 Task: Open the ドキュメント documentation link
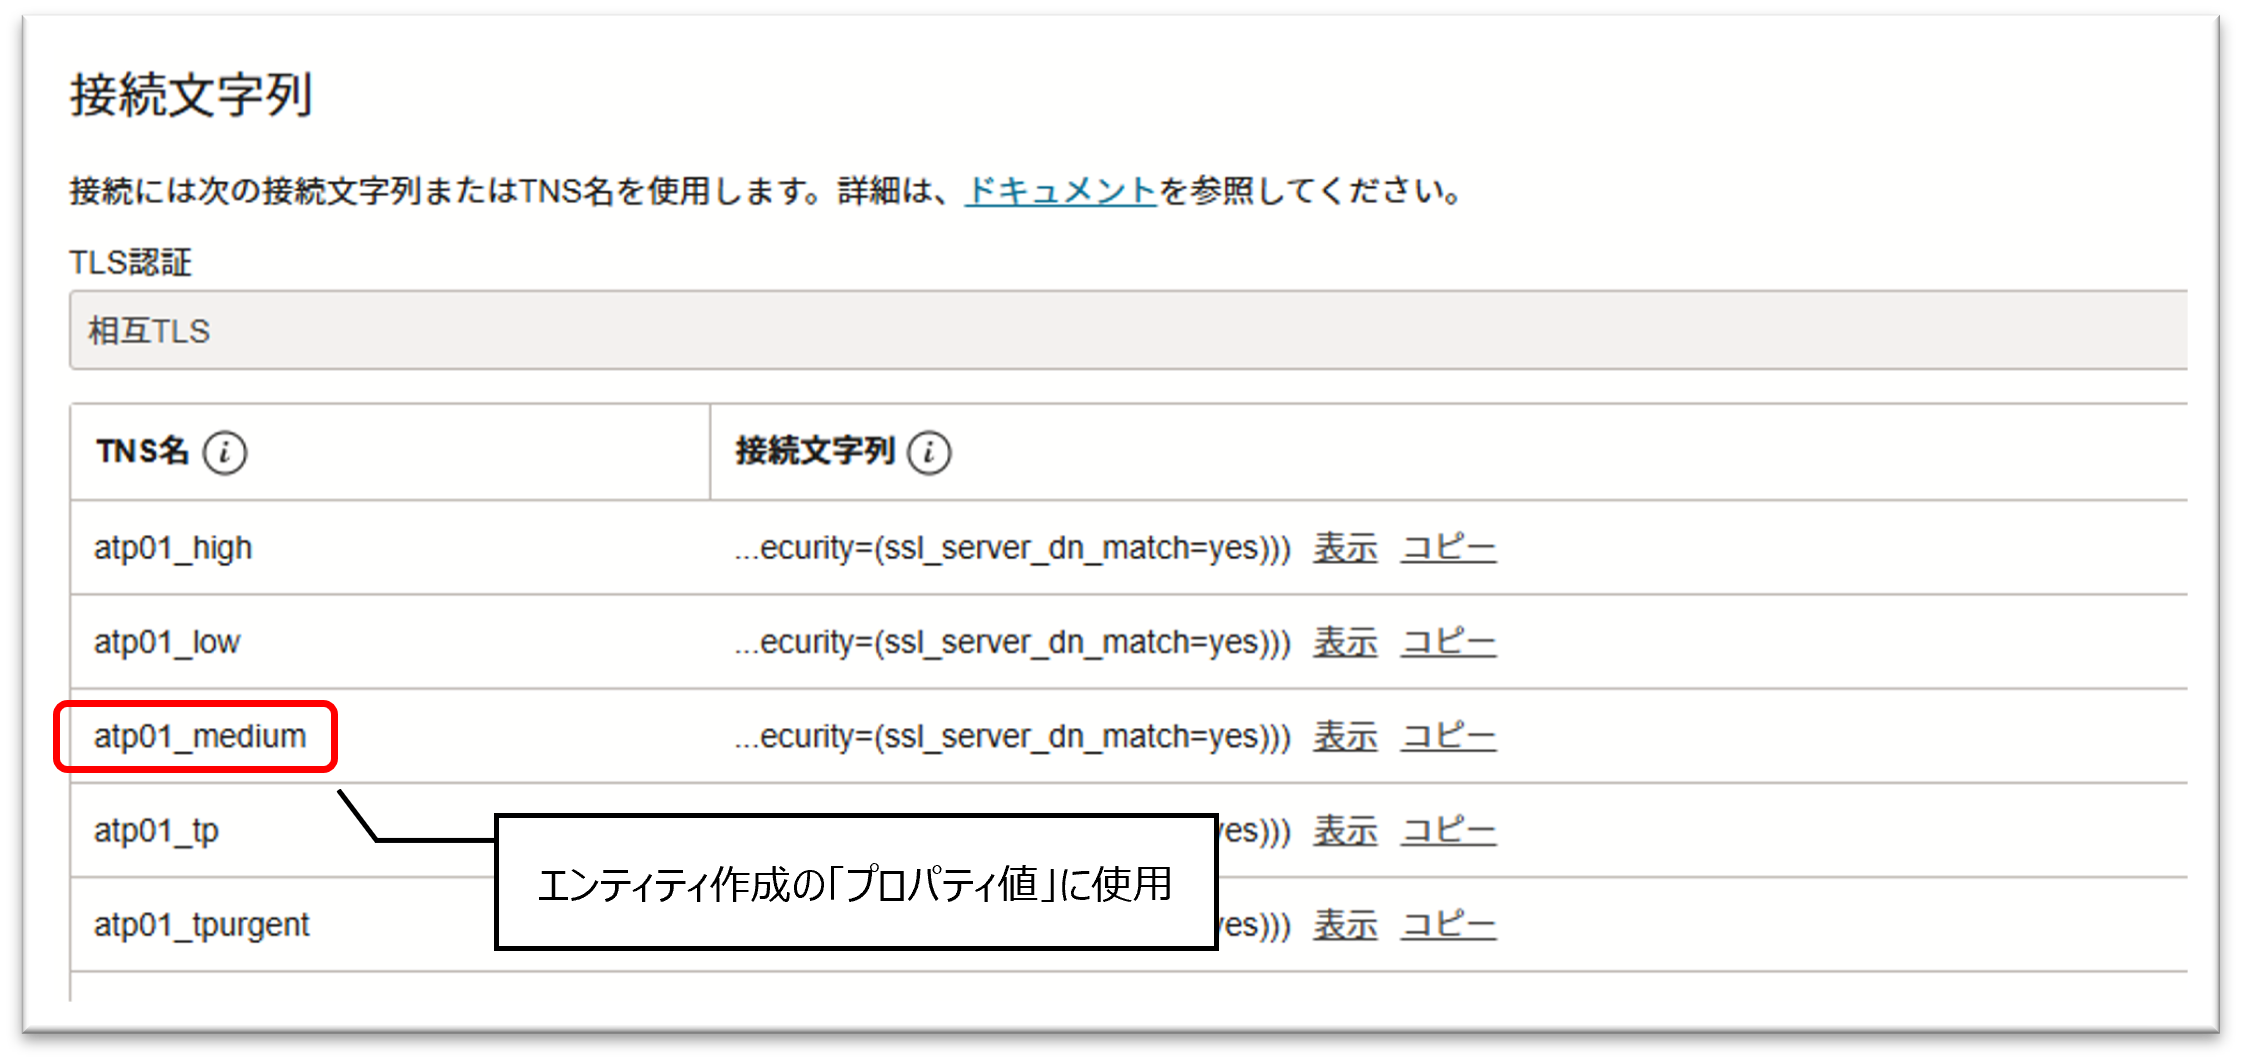click(1060, 190)
